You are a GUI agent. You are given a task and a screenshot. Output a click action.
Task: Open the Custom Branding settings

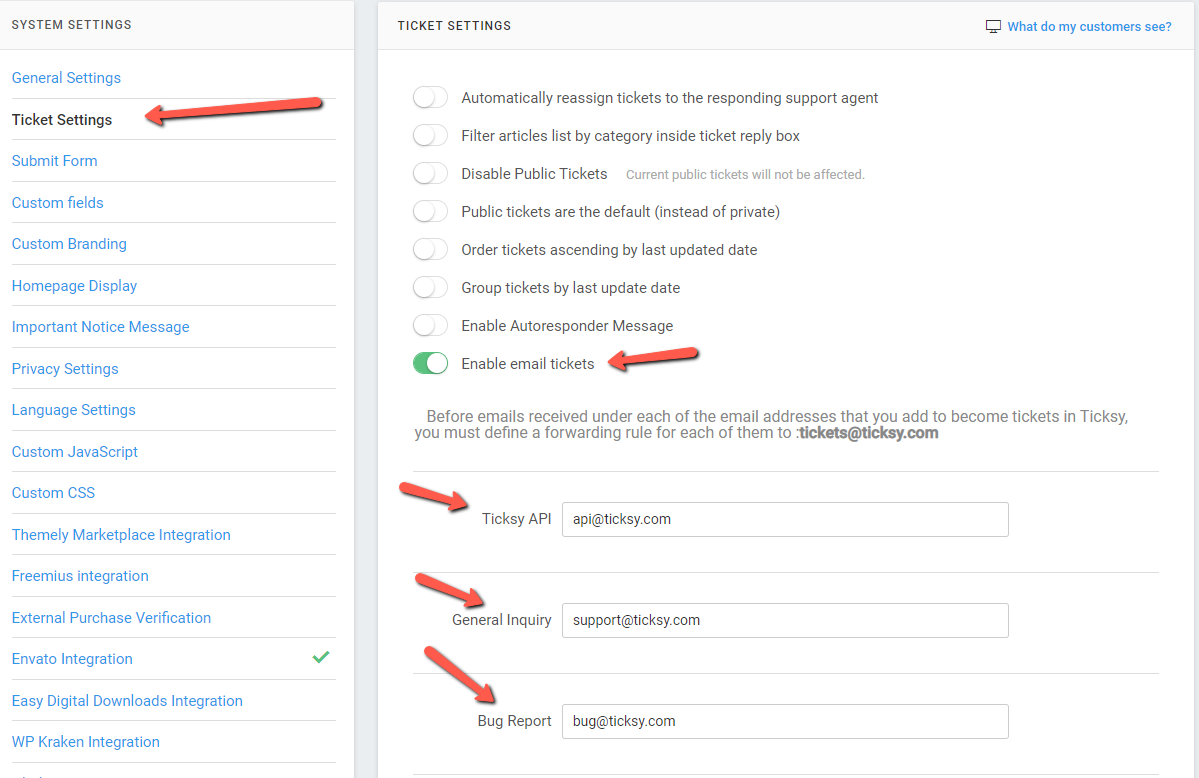pos(69,243)
